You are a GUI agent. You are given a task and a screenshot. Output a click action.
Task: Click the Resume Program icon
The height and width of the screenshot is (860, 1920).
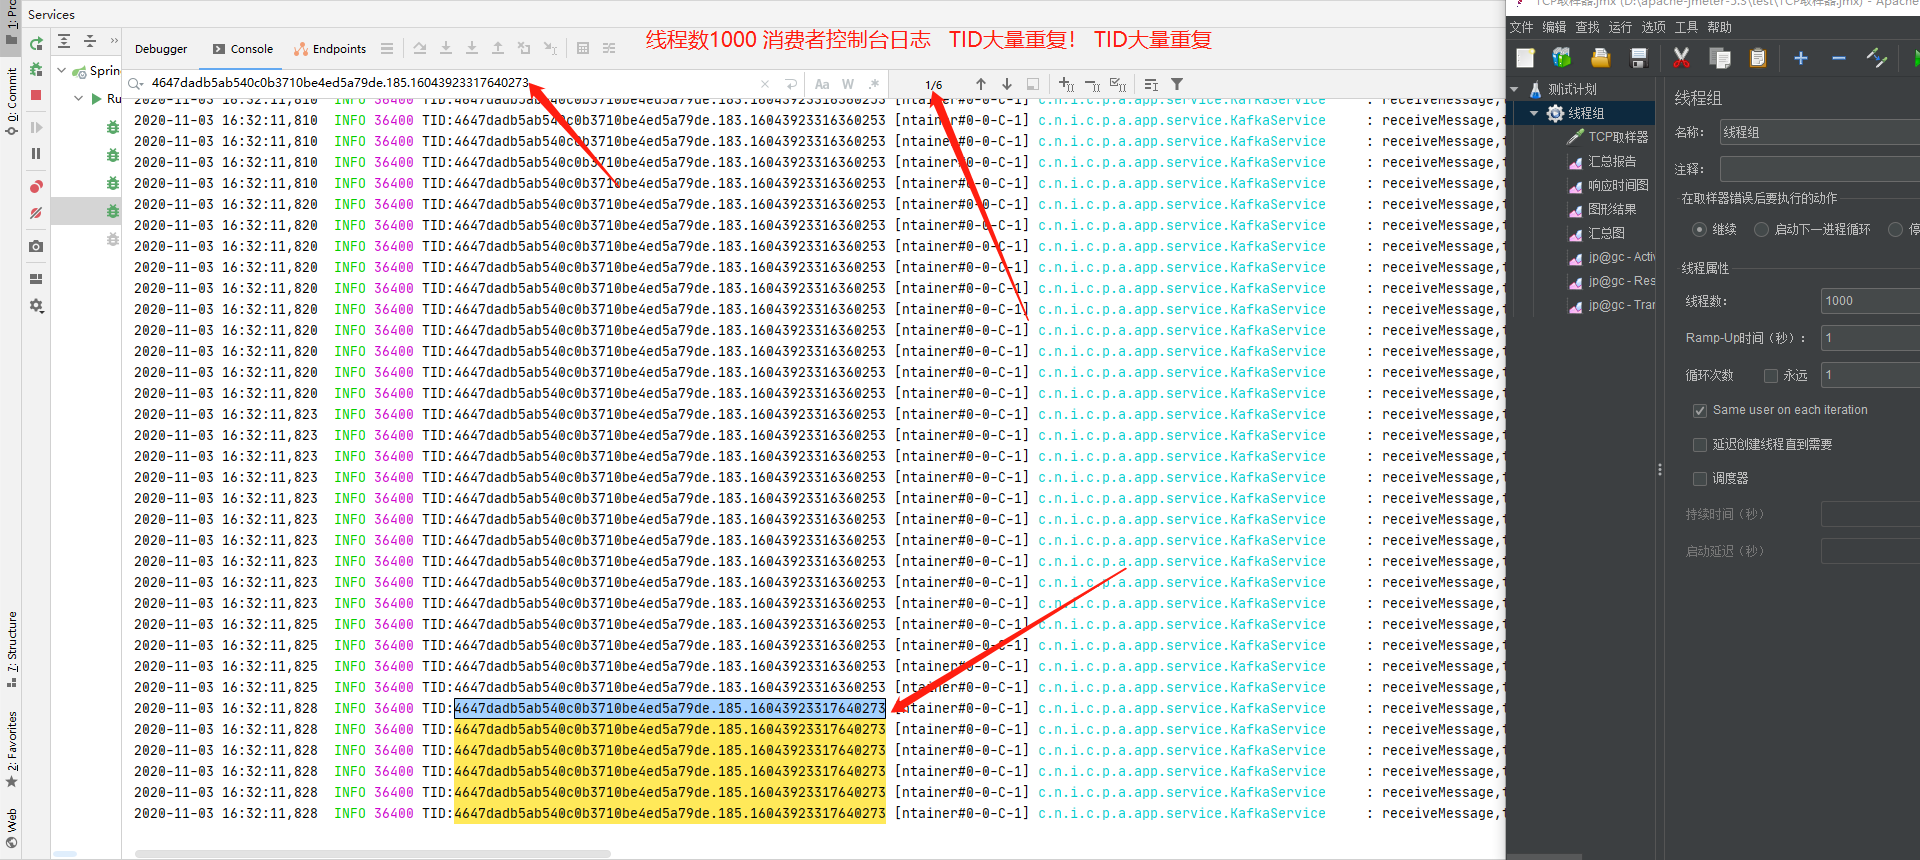[36, 127]
